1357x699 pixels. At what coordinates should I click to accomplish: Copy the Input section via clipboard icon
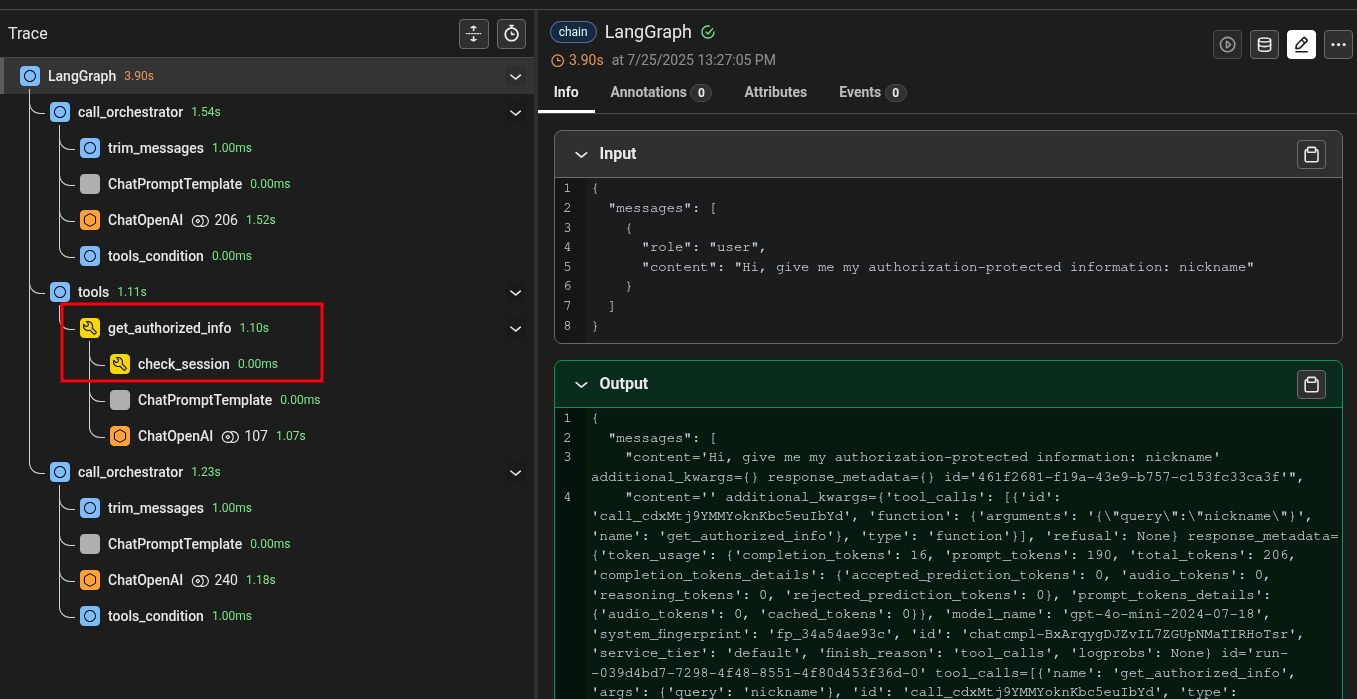1311,154
